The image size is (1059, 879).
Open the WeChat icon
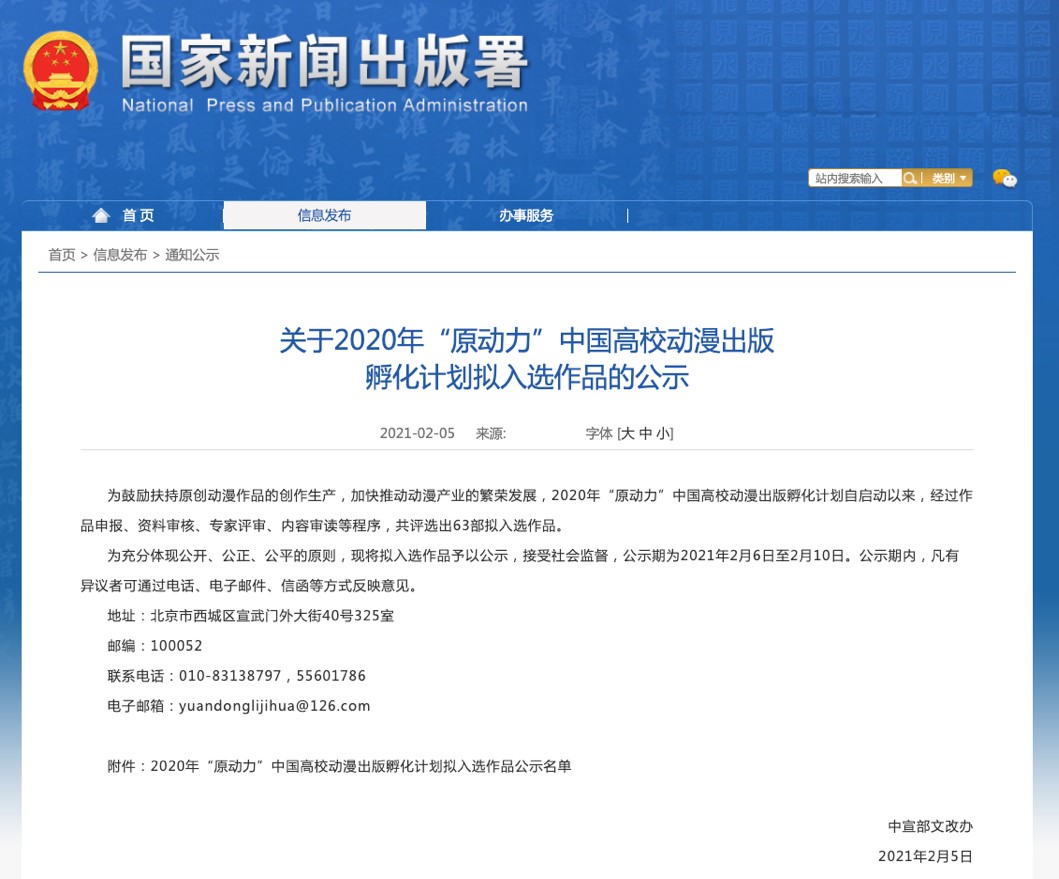[x=1004, y=178]
